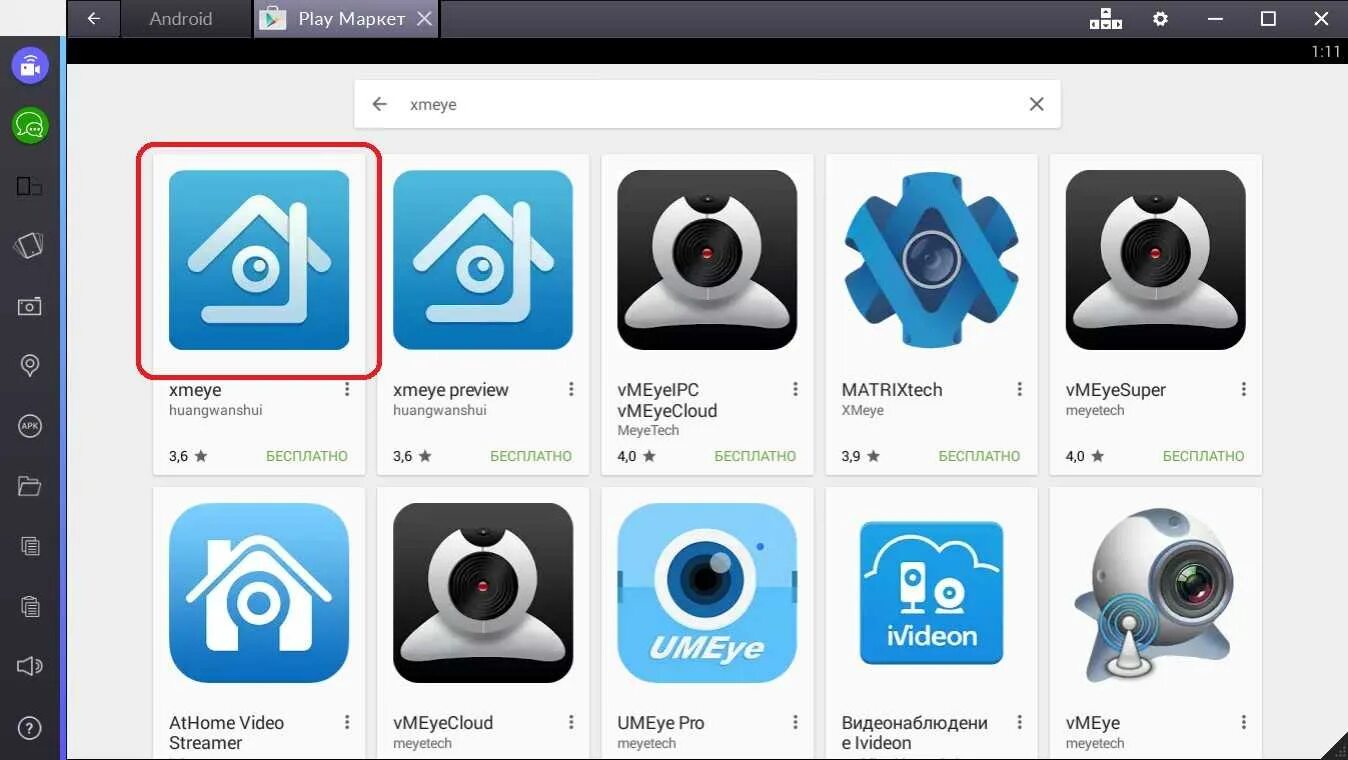Image resolution: width=1348 pixels, height=760 pixels.
Task: Click БЕСПЛАТНО on the vMEyeSuper card
Action: [1203, 456]
